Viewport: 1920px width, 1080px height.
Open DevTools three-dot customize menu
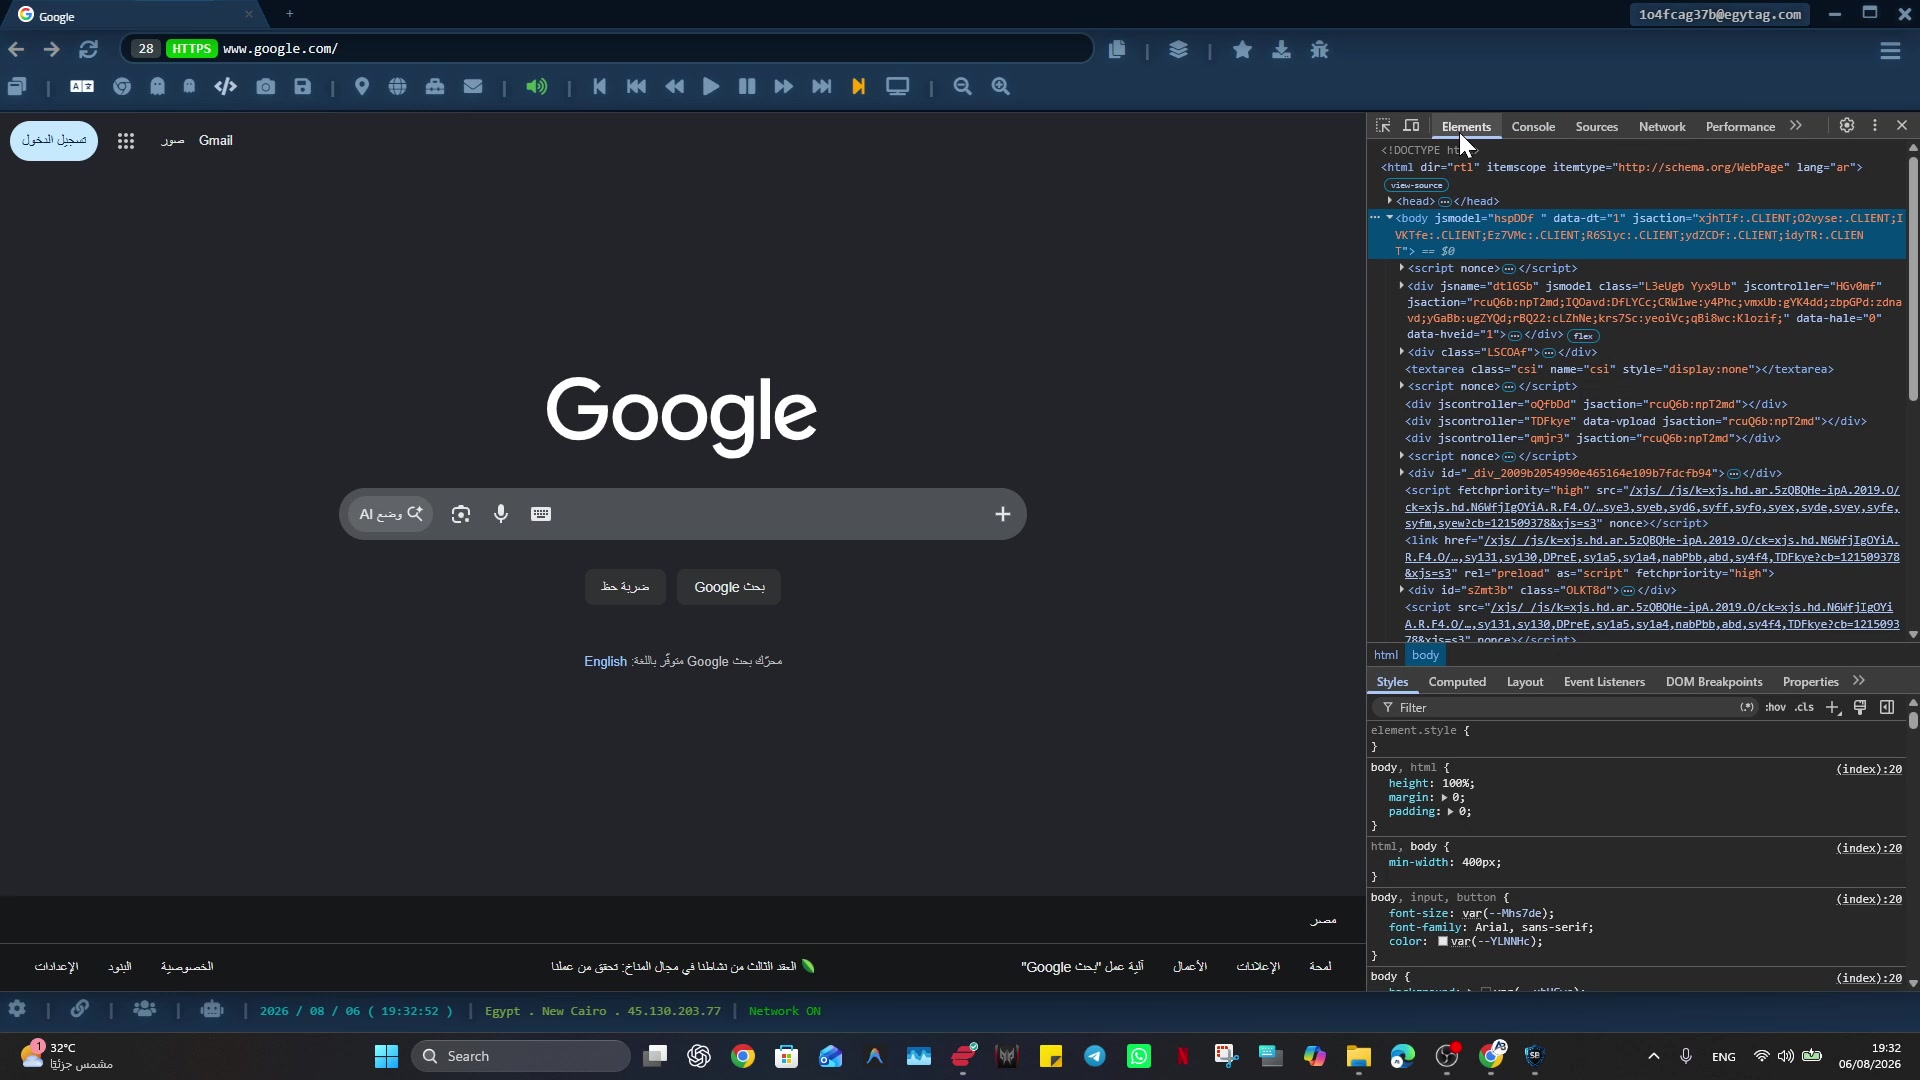pyautogui.click(x=1875, y=126)
